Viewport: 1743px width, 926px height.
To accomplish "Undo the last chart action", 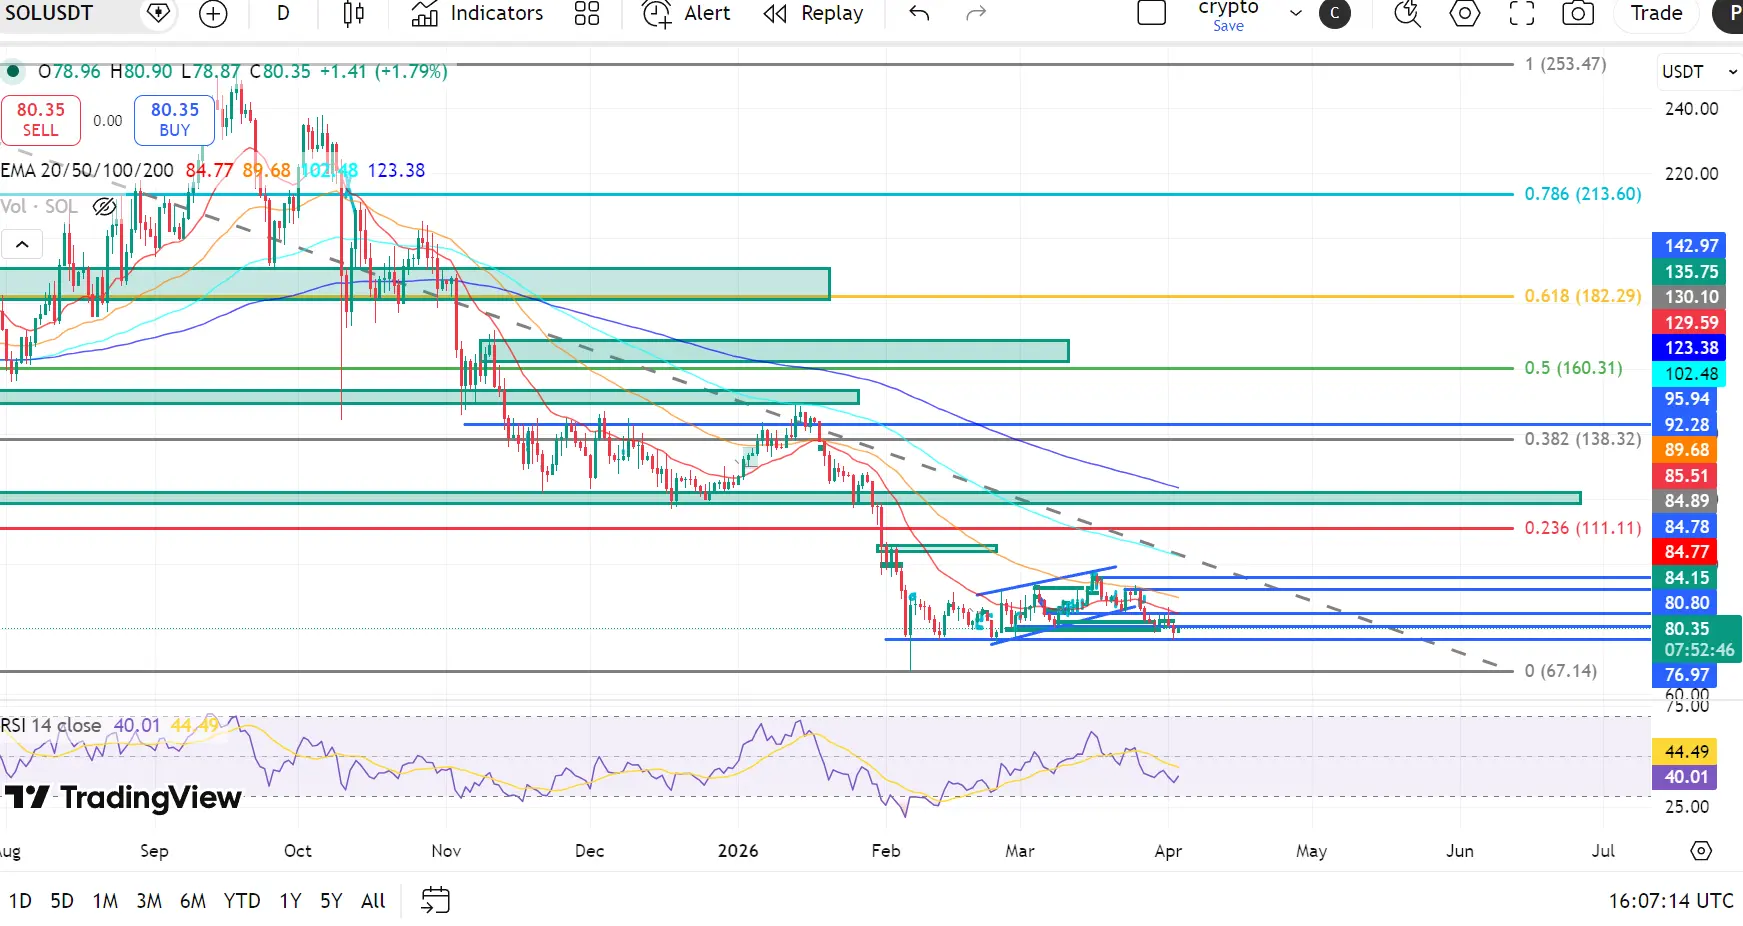I will (x=919, y=14).
